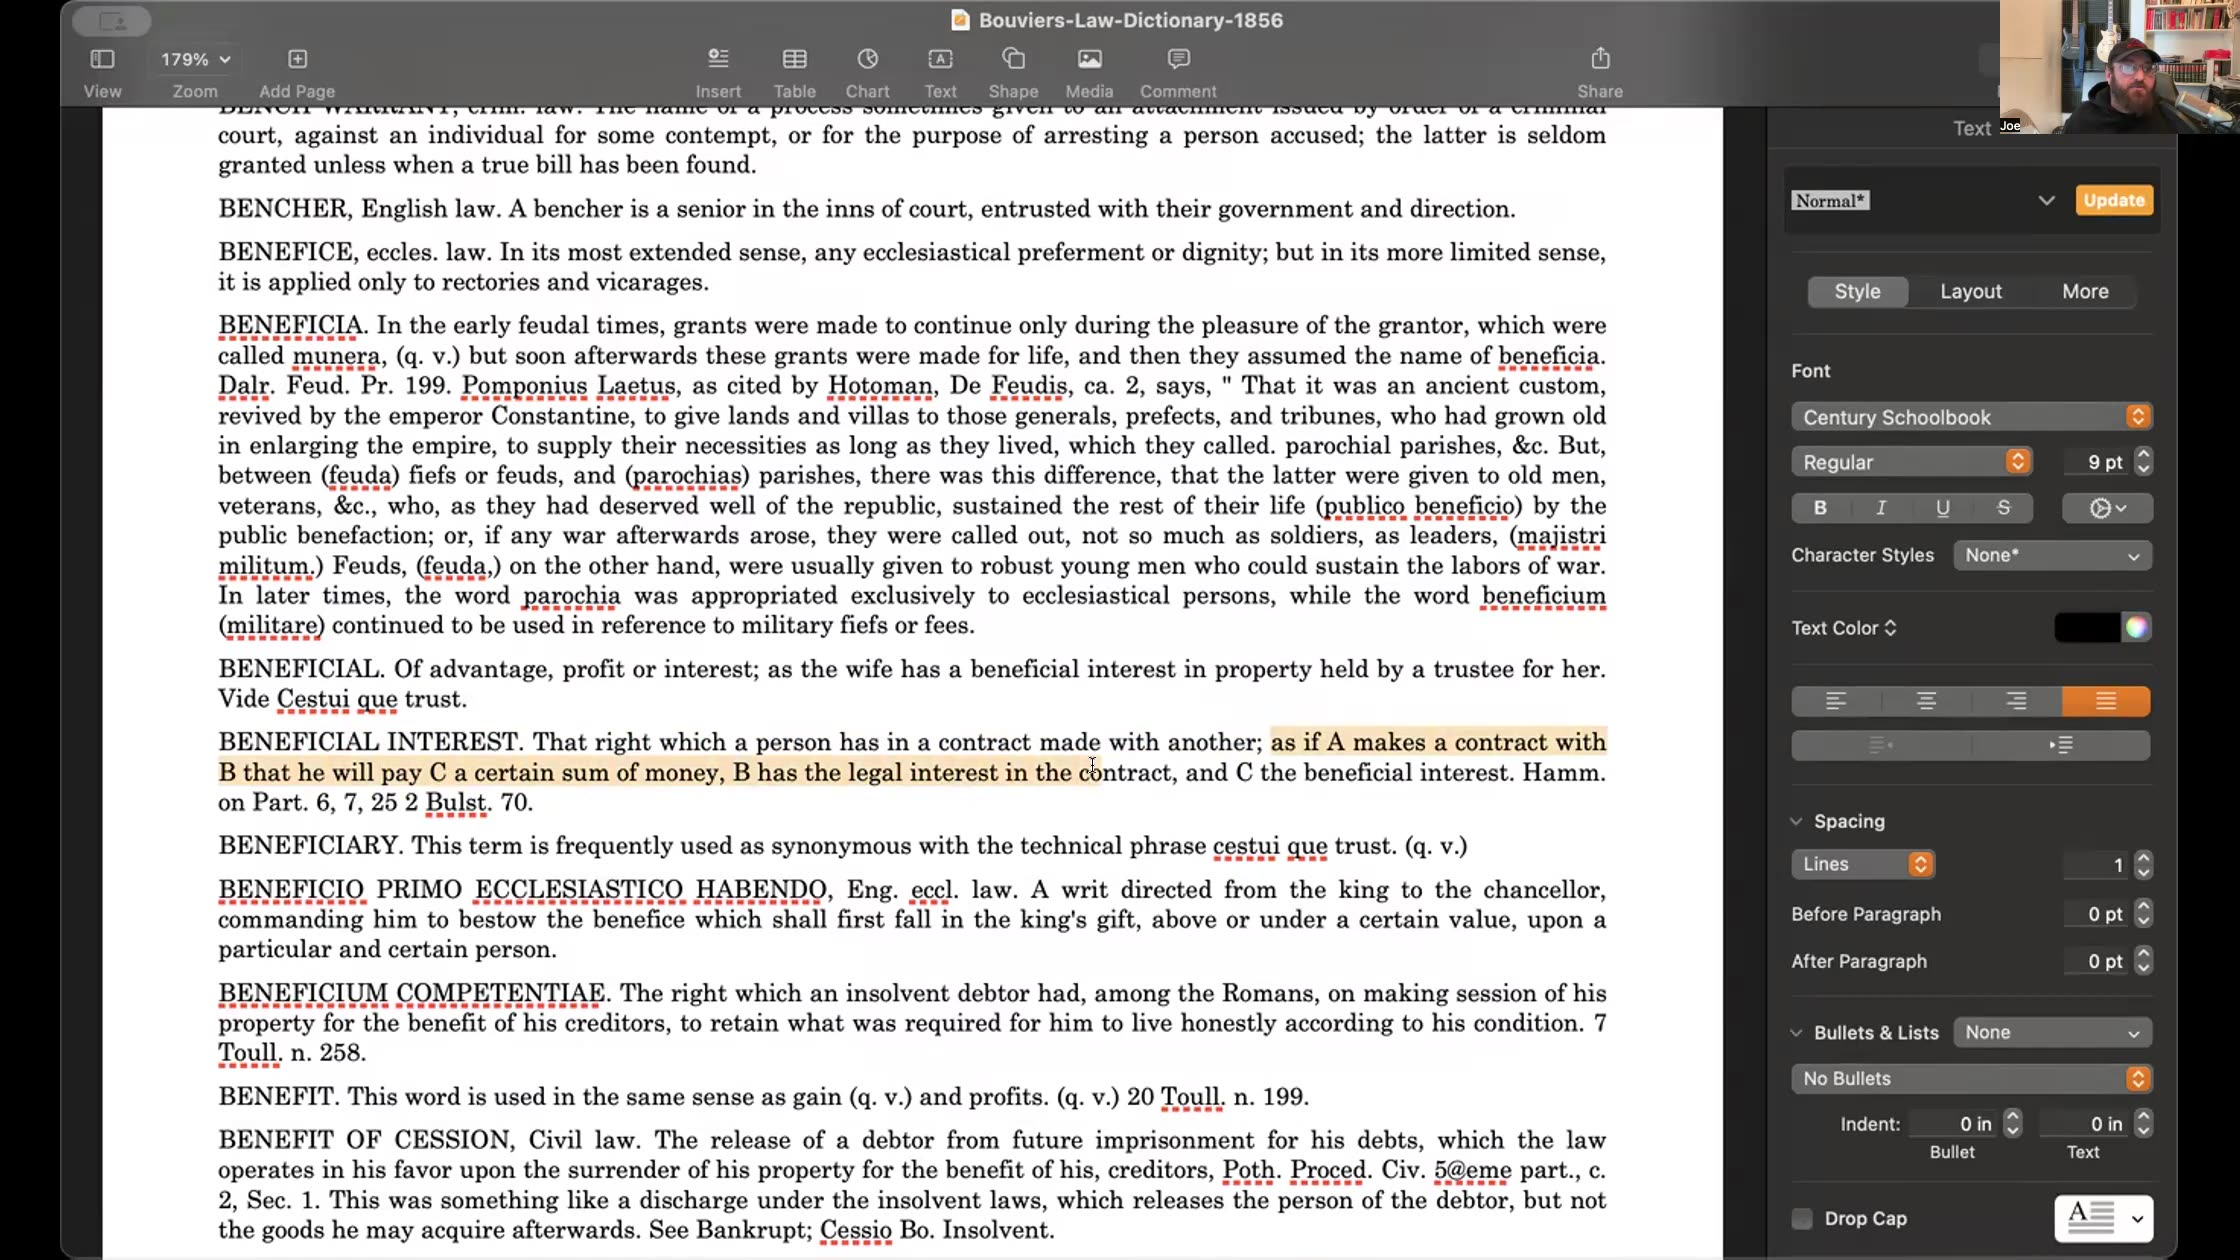Toggle italic formatting
2240x1260 pixels.
(1881, 508)
